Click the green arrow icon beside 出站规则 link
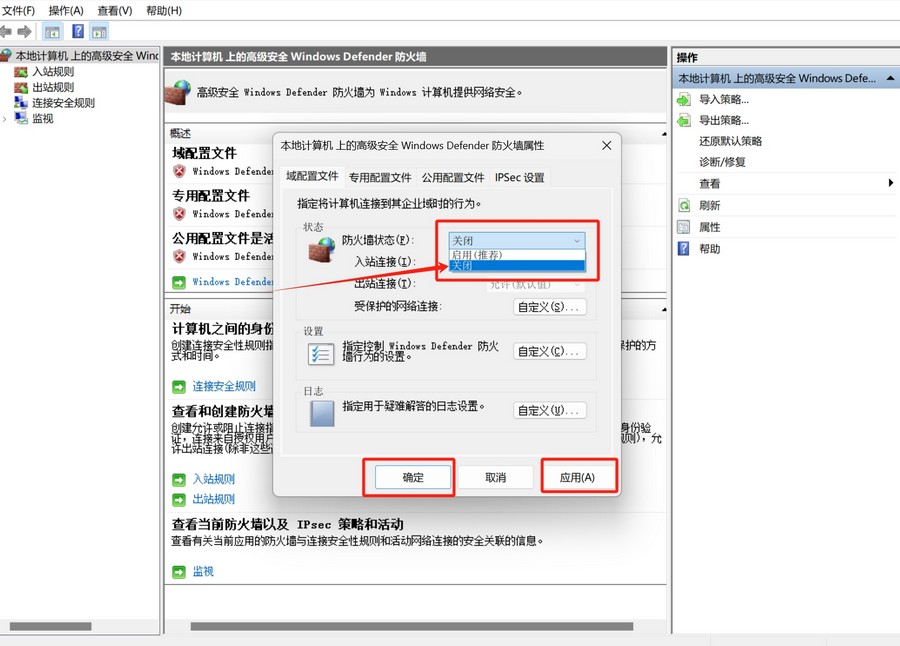 pos(179,500)
